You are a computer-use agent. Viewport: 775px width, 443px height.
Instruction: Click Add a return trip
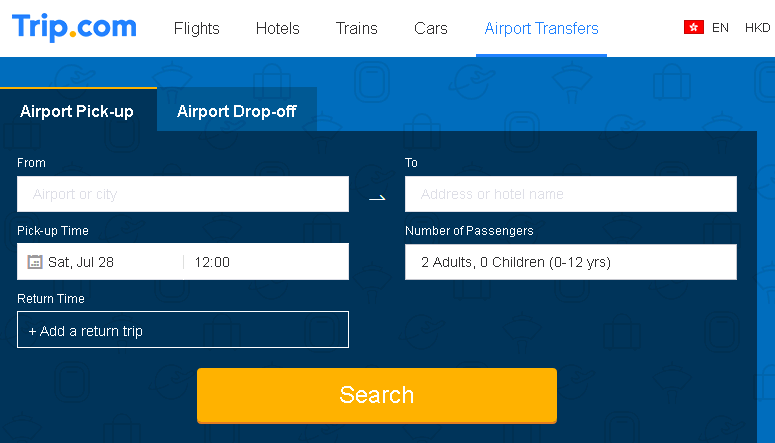(x=183, y=330)
